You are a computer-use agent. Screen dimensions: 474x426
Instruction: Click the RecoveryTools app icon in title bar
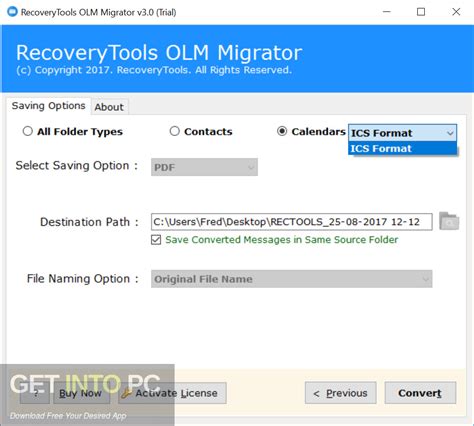coord(12,12)
